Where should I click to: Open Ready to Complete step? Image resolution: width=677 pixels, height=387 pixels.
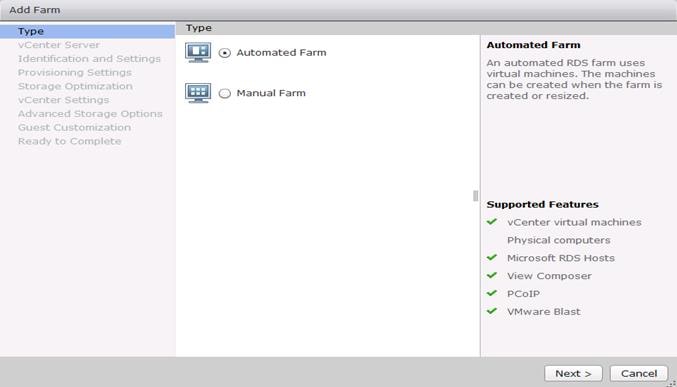70,141
